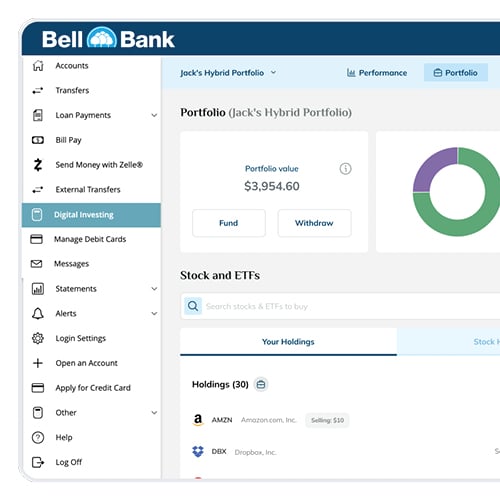Click the Portfolio value info icon
Image resolution: width=500 pixels, height=500 pixels.
click(x=345, y=169)
